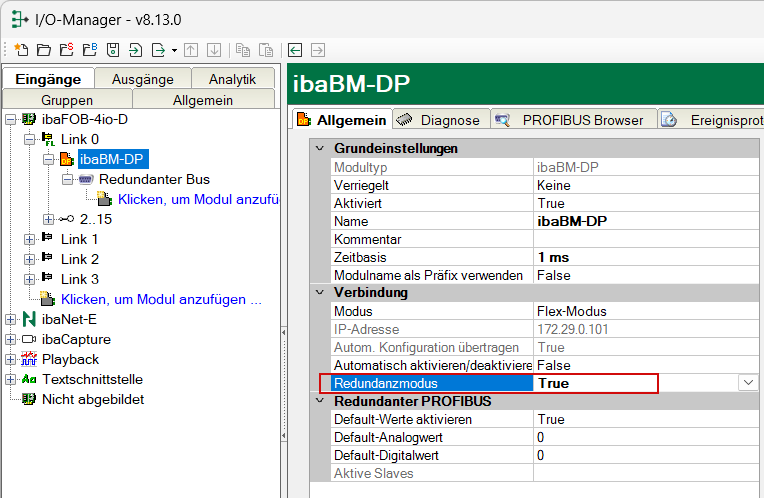The image size is (764, 498).
Task: Expand the Link 1 tree node
Action: point(29,239)
